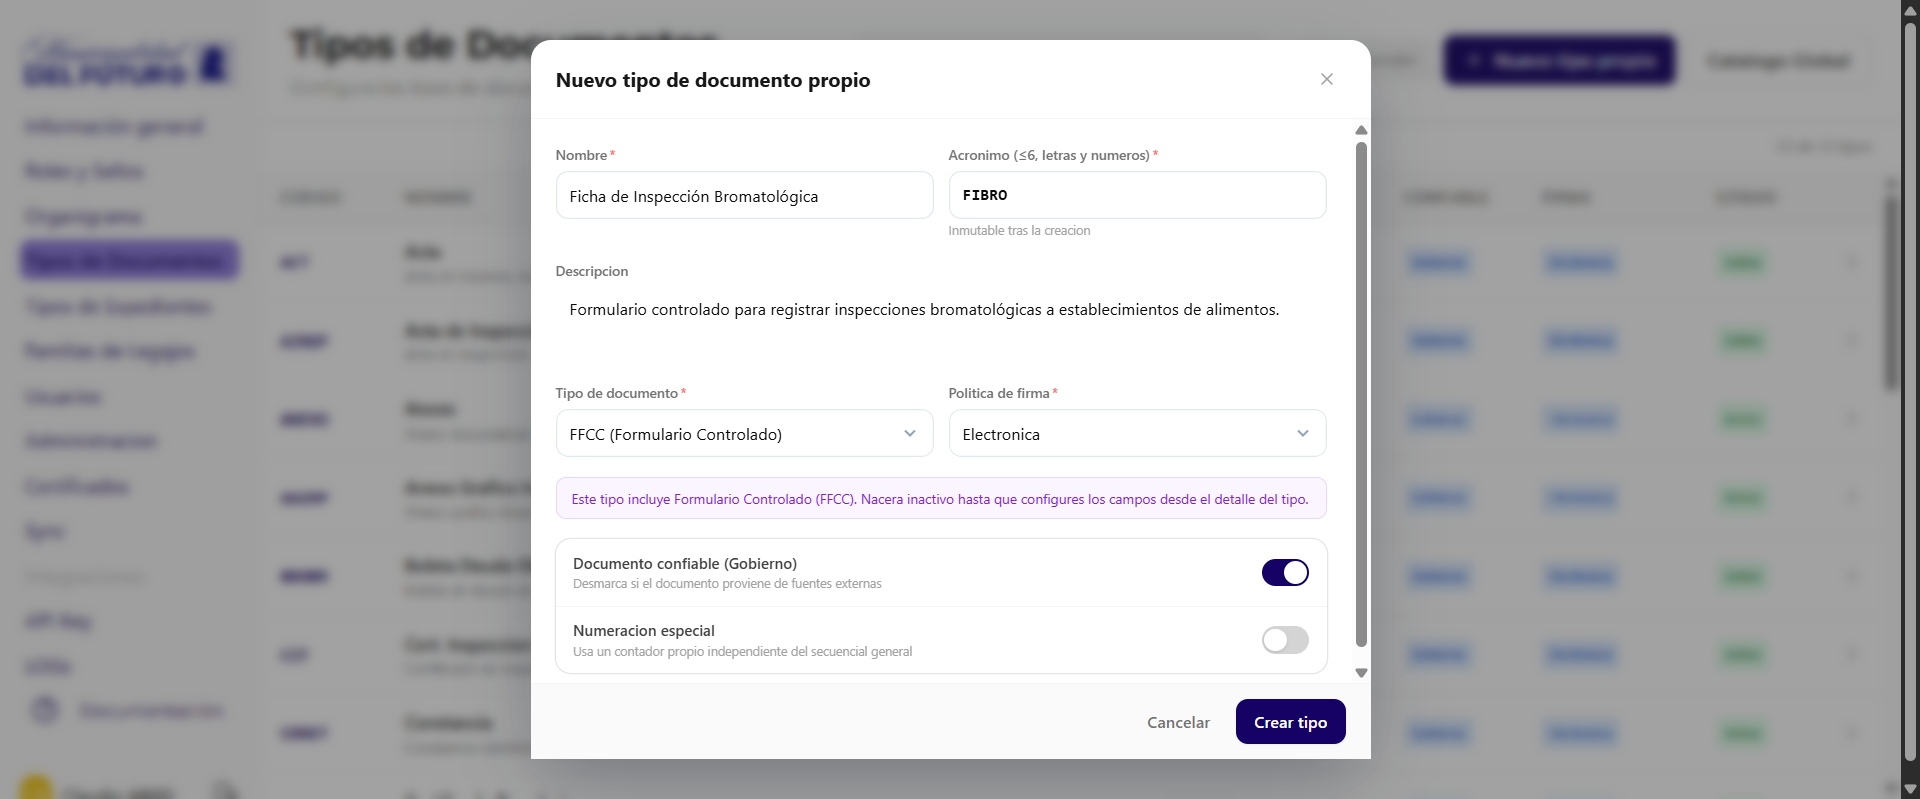Click the Crear tipo button
The height and width of the screenshot is (799, 1920).
(1290, 722)
